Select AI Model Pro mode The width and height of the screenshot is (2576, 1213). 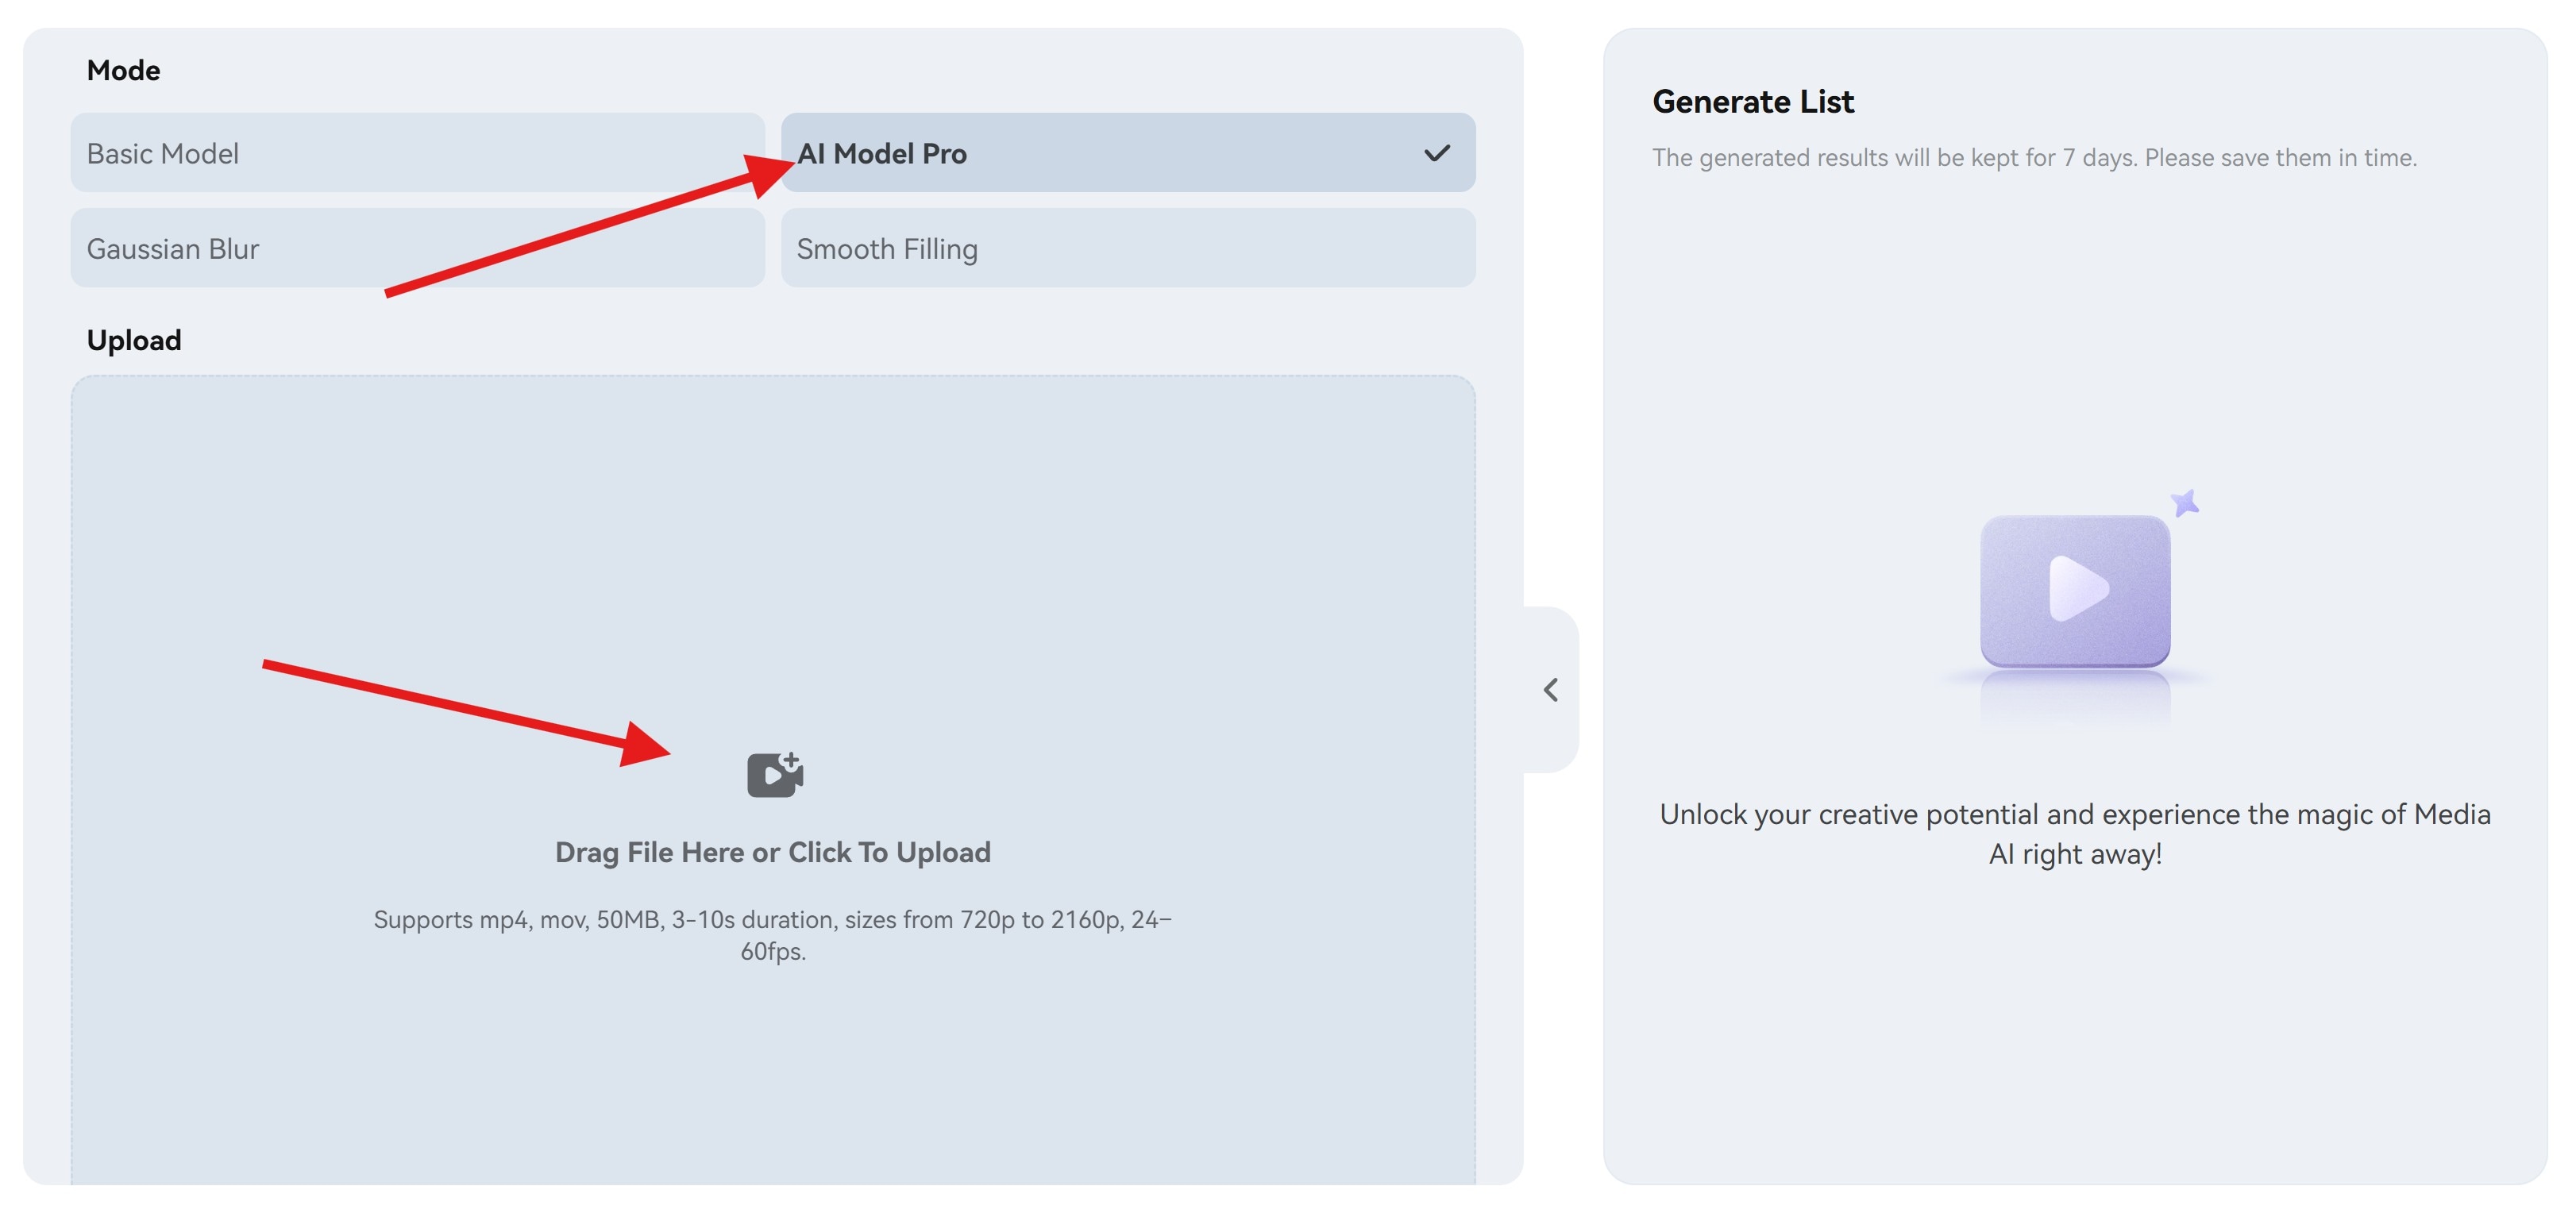pos(1128,153)
